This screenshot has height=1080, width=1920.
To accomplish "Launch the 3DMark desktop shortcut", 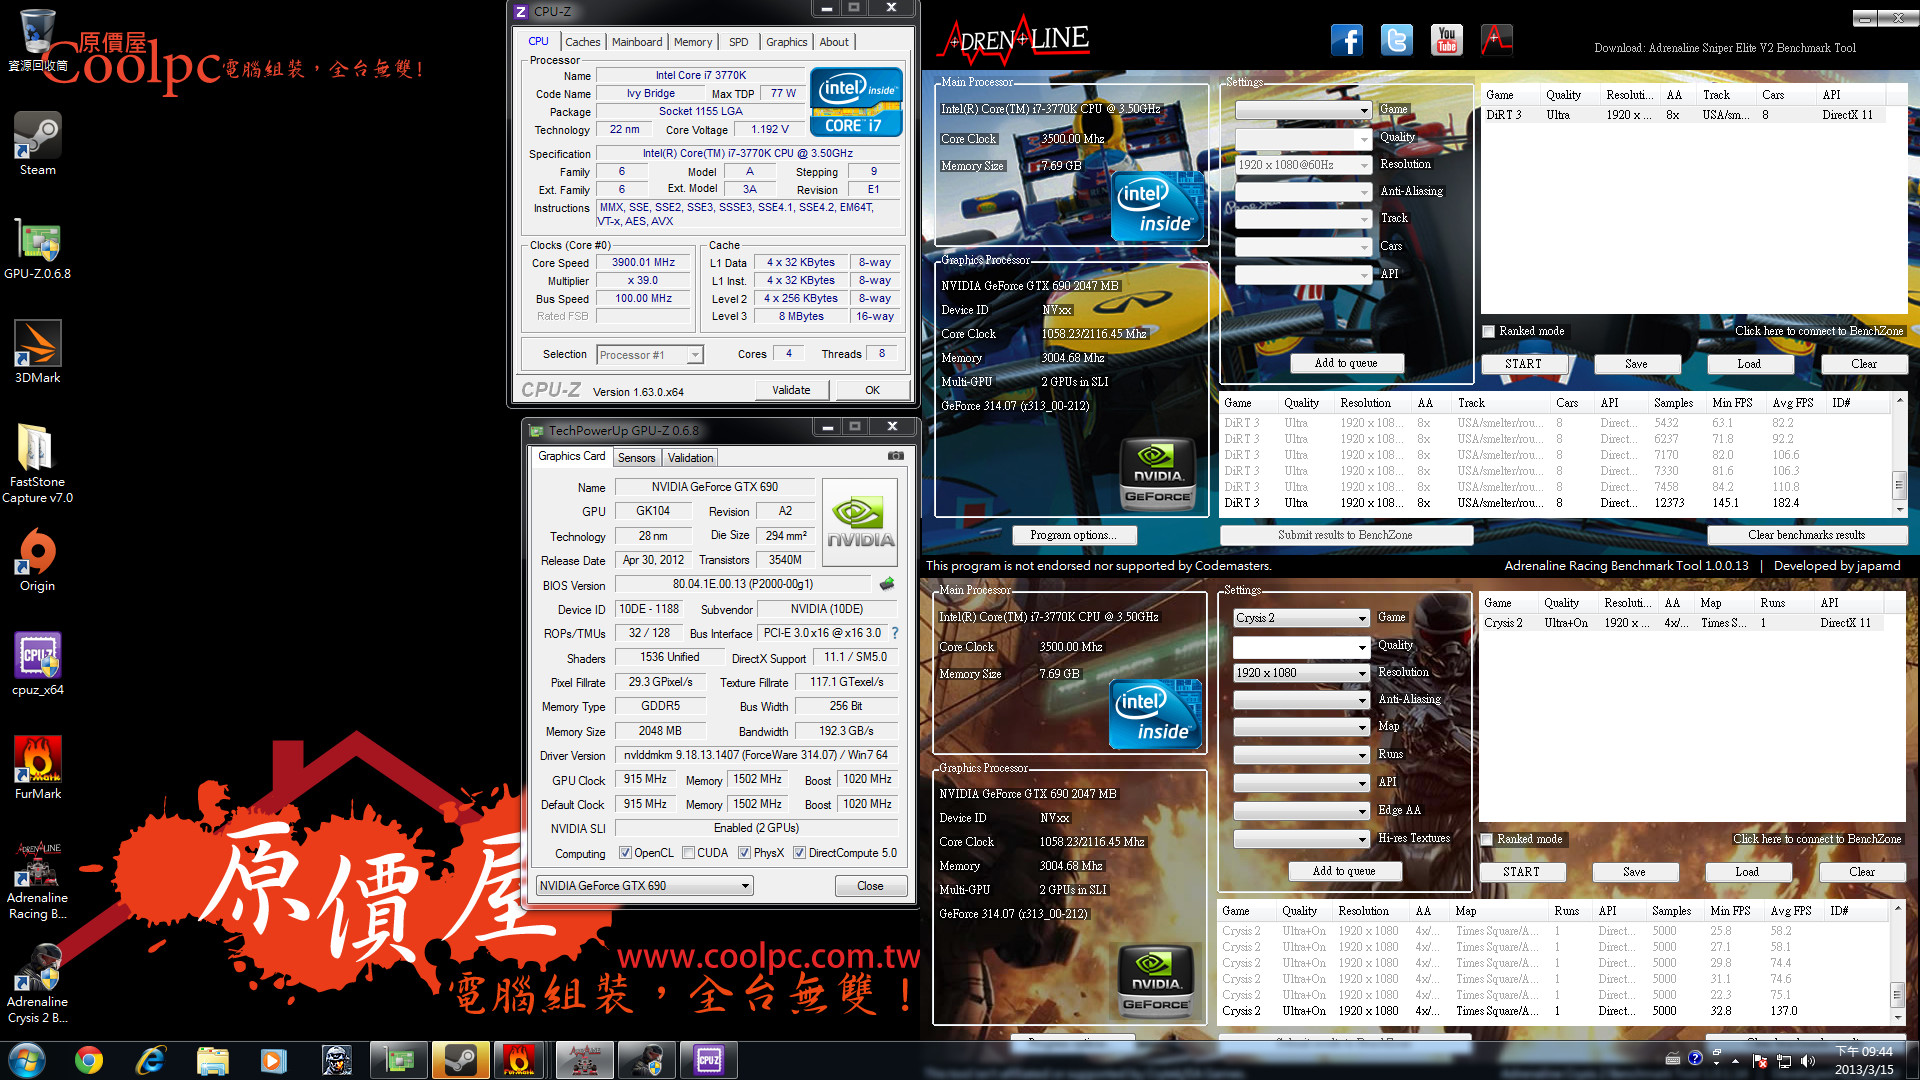I will pyautogui.click(x=38, y=352).
